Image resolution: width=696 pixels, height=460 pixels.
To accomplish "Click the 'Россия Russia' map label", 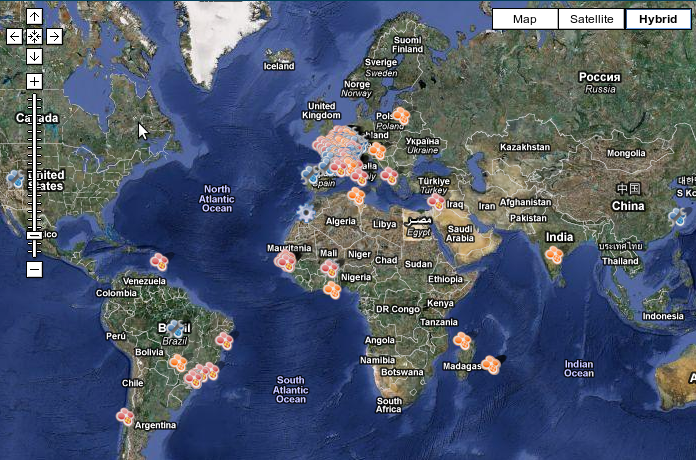I will coord(600,83).
